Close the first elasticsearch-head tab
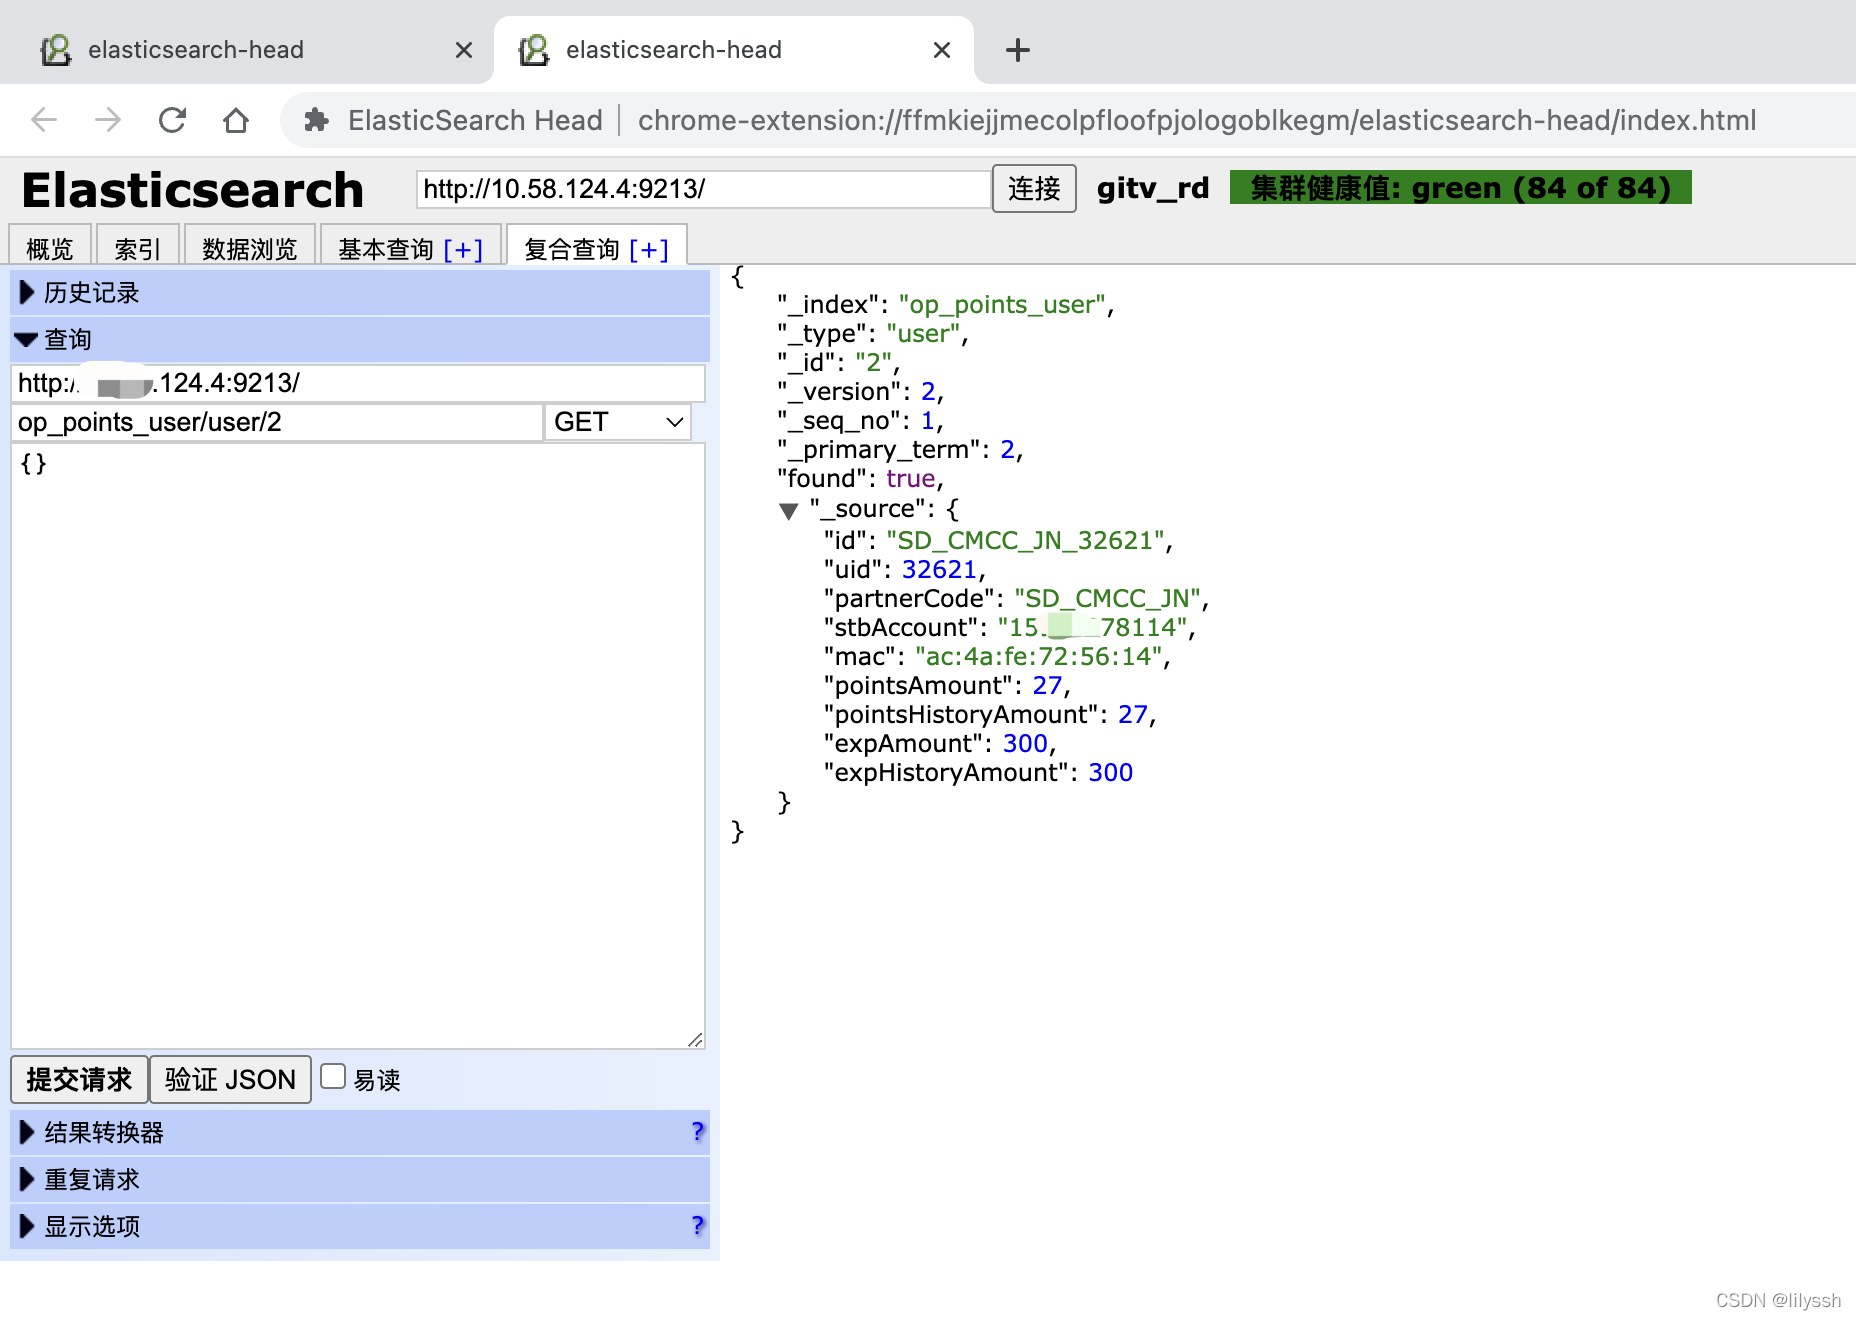The width and height of the screenshot is (1856, 1320). click(x=464, y=50)
